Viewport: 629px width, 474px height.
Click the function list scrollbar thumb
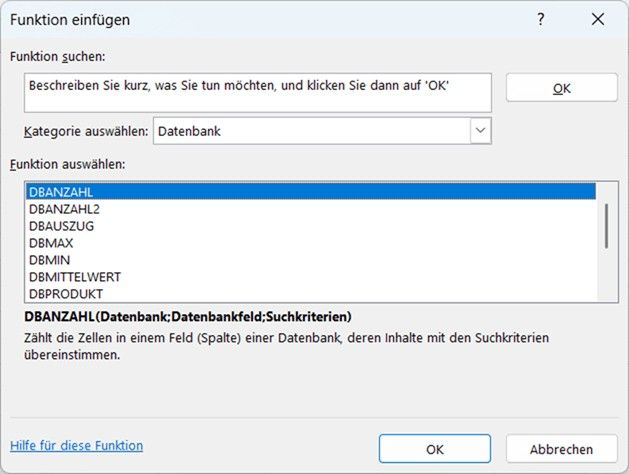coord(606,225)
